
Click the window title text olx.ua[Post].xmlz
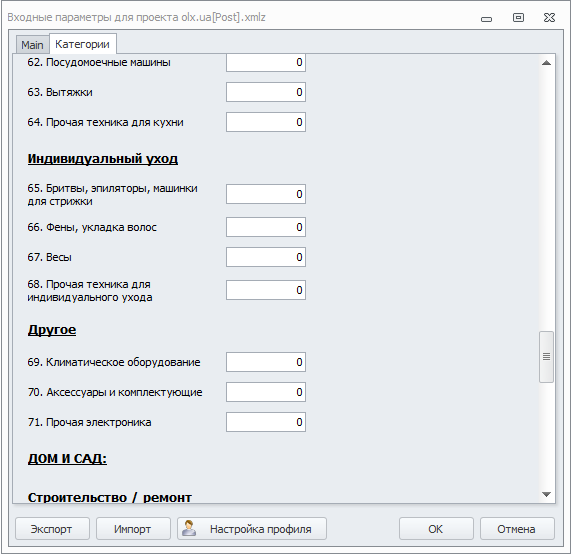click(223, 17)
